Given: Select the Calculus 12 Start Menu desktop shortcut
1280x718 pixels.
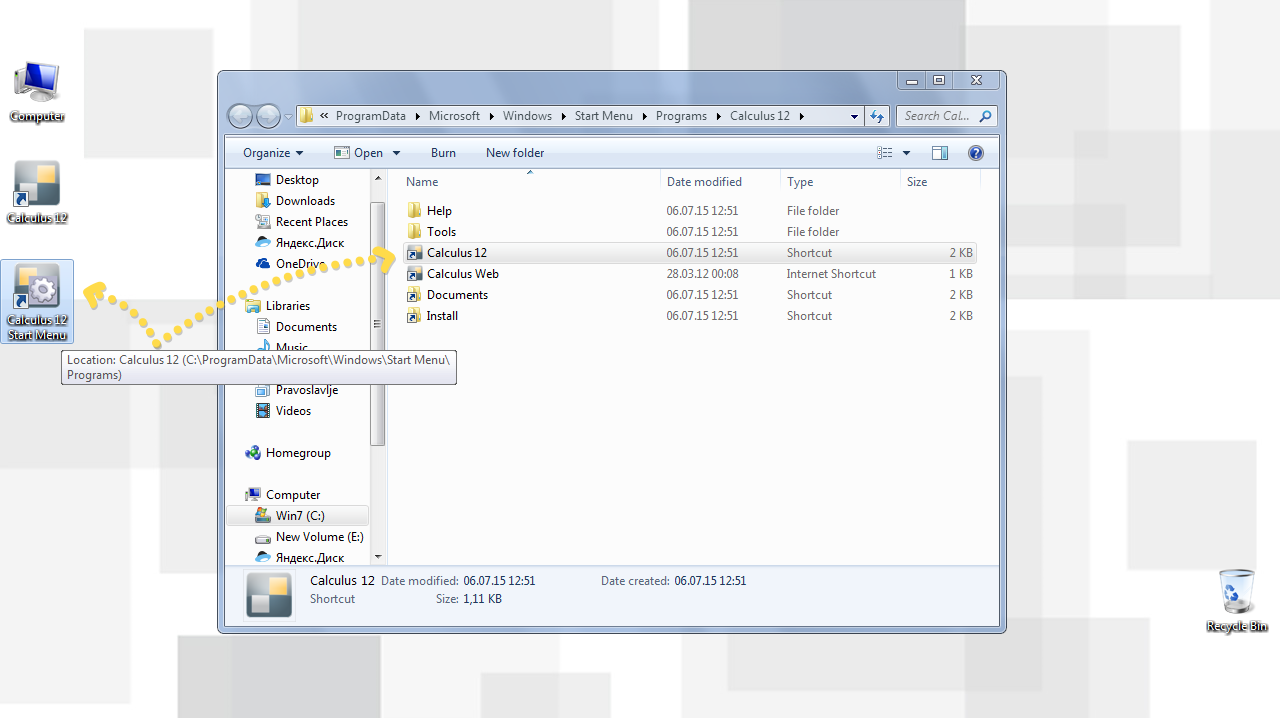Looking at the screenshot, I should point(37,301).
